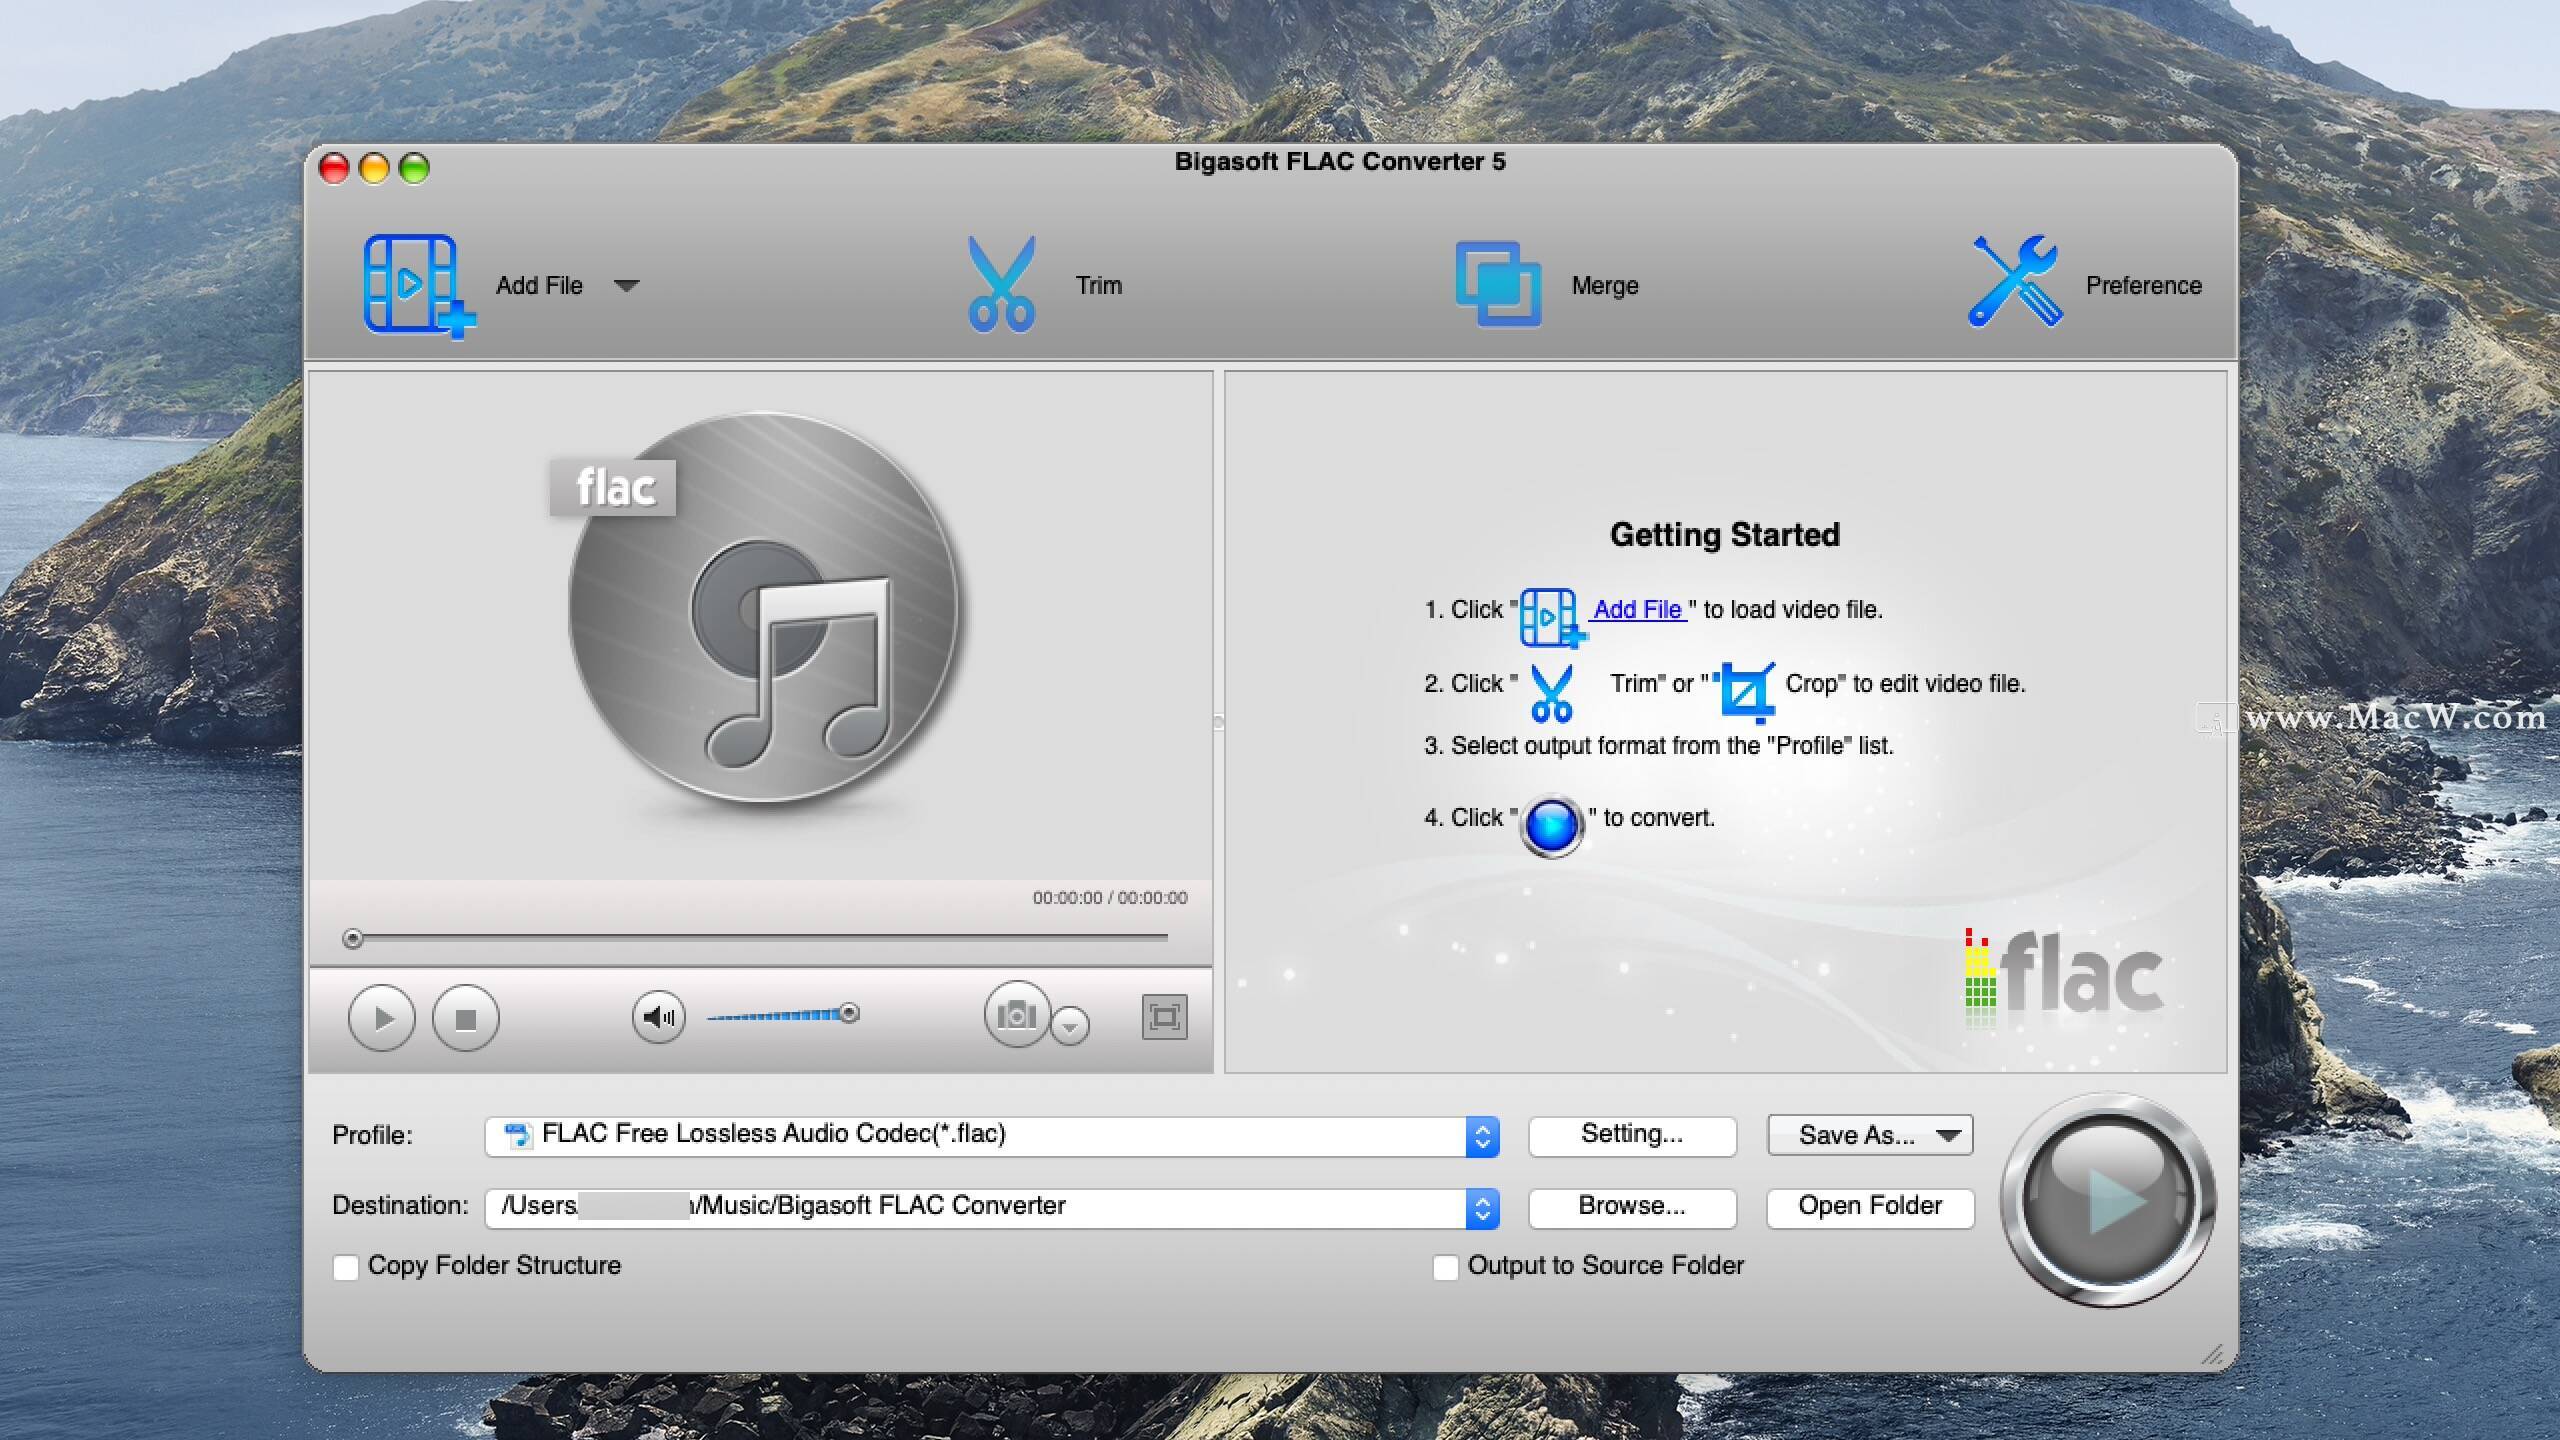Toggle full screen preview icon
This screenshot has width=2560, height=1440.
(x=1164, y=1018)
